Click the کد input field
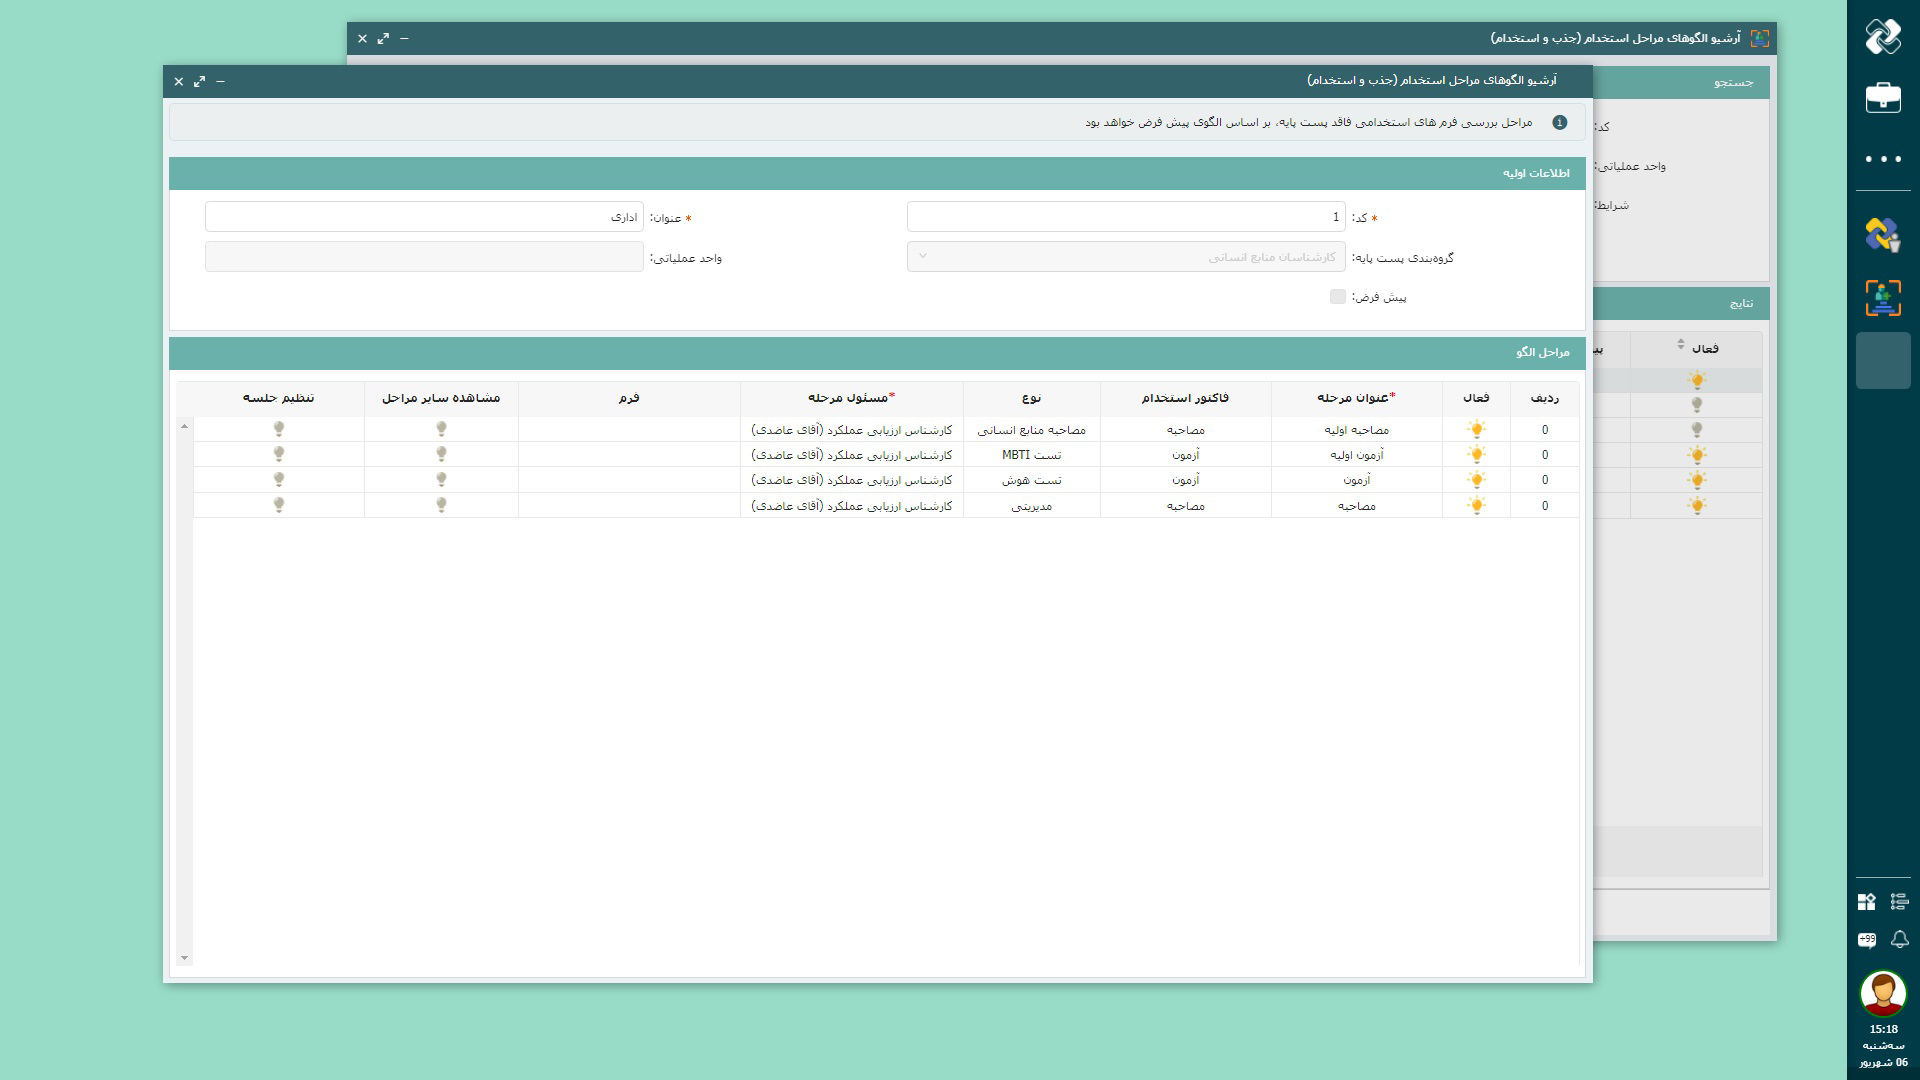The width and height of the screenshot is (1920, 1080). pyautogui.click(x=1126, y=217)
